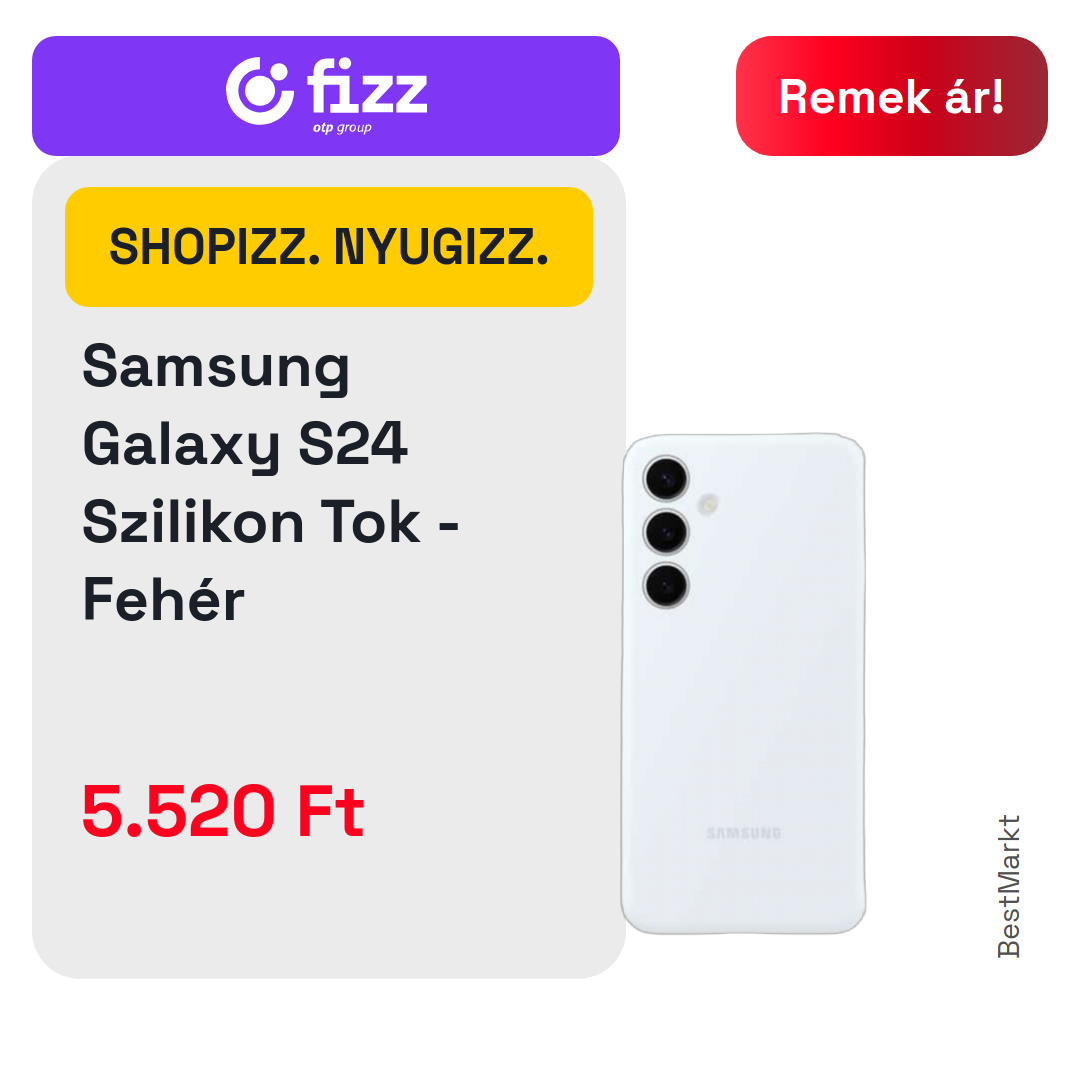Click the Galaxy S24 line of the title
Image resolution: width=1080 pixels, height=1080 pixels.
click(245, 444)
